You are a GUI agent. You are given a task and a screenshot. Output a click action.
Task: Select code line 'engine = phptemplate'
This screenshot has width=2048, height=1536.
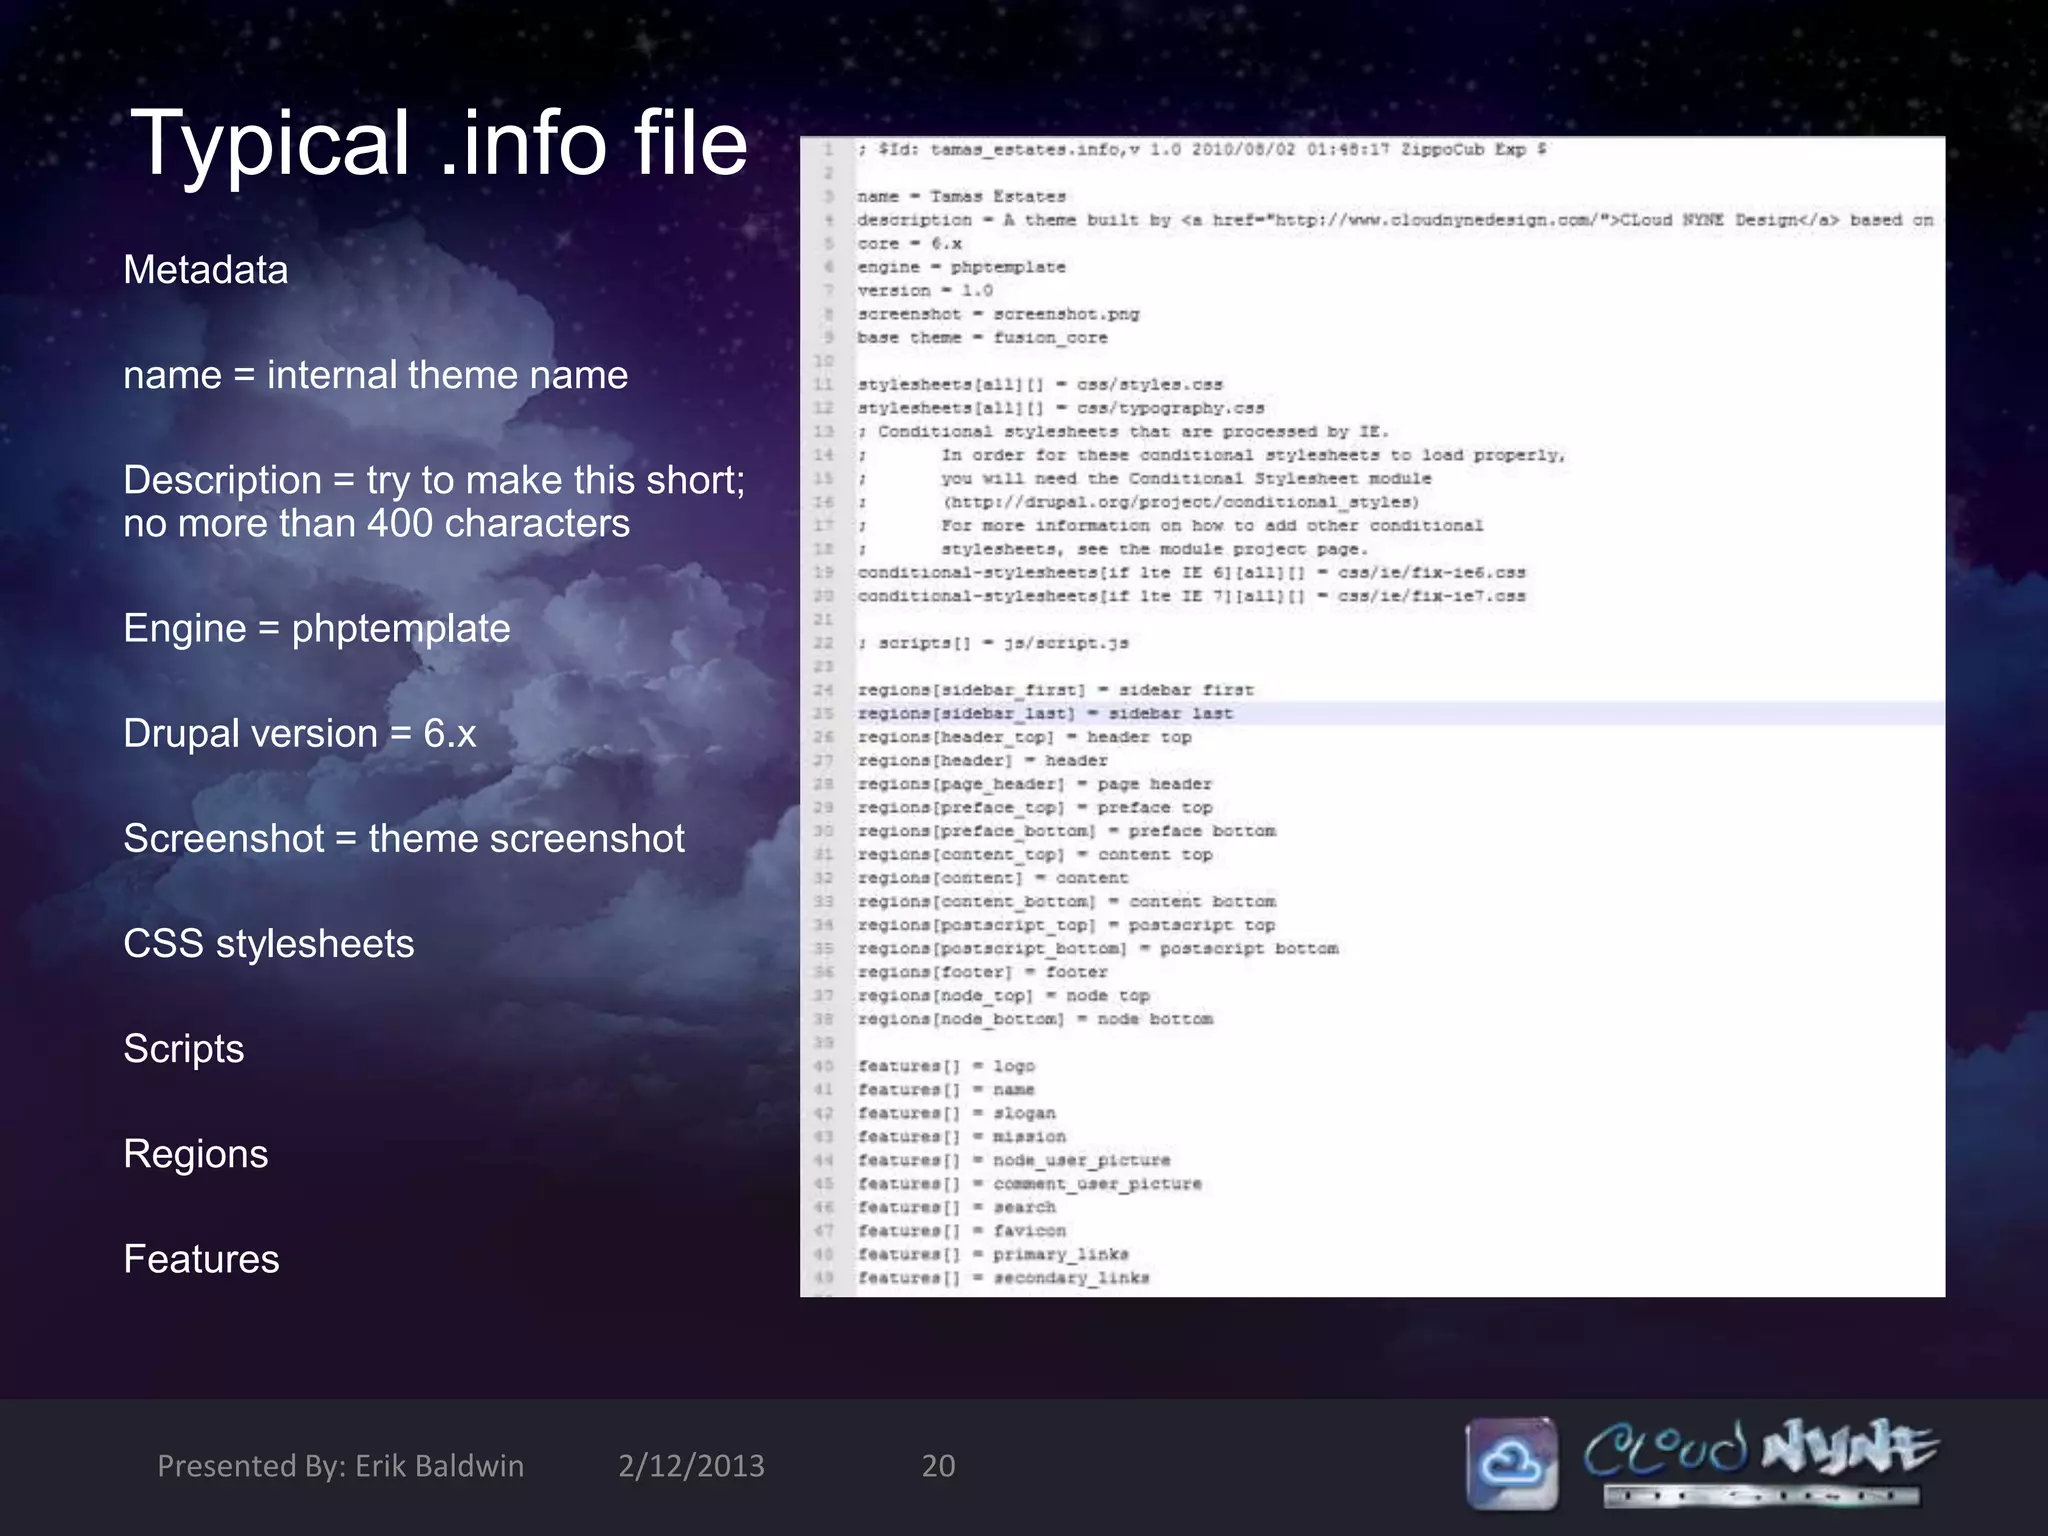[x=961, y=267]
